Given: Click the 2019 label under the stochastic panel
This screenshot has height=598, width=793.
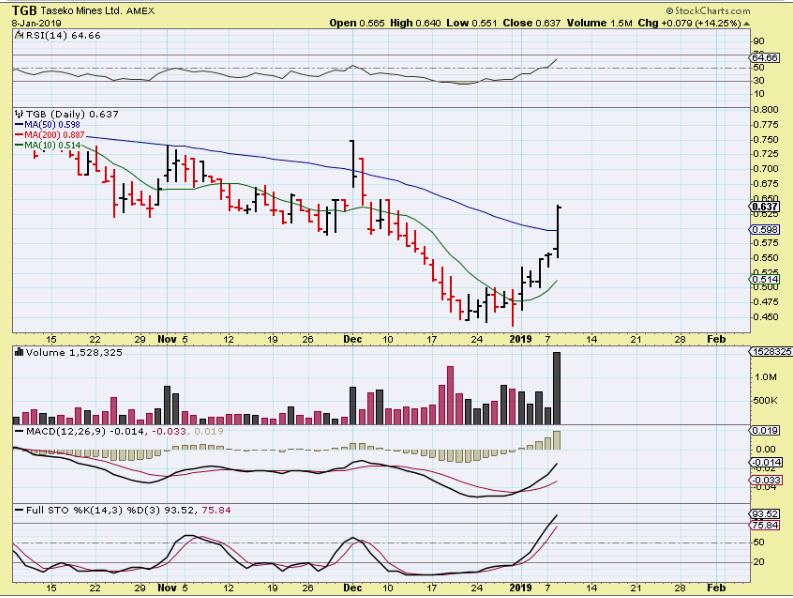Looking at the screenshot, I should (521, 588).
